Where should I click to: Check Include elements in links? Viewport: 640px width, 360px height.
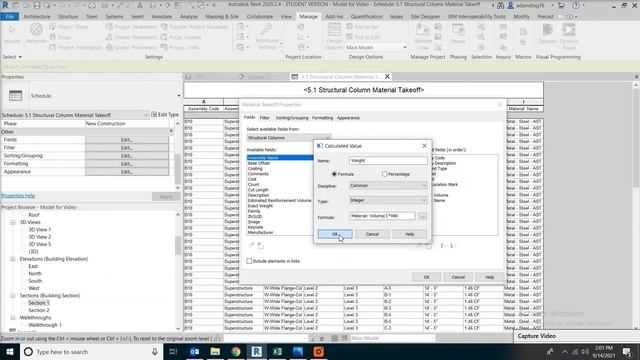pos(249,261)
